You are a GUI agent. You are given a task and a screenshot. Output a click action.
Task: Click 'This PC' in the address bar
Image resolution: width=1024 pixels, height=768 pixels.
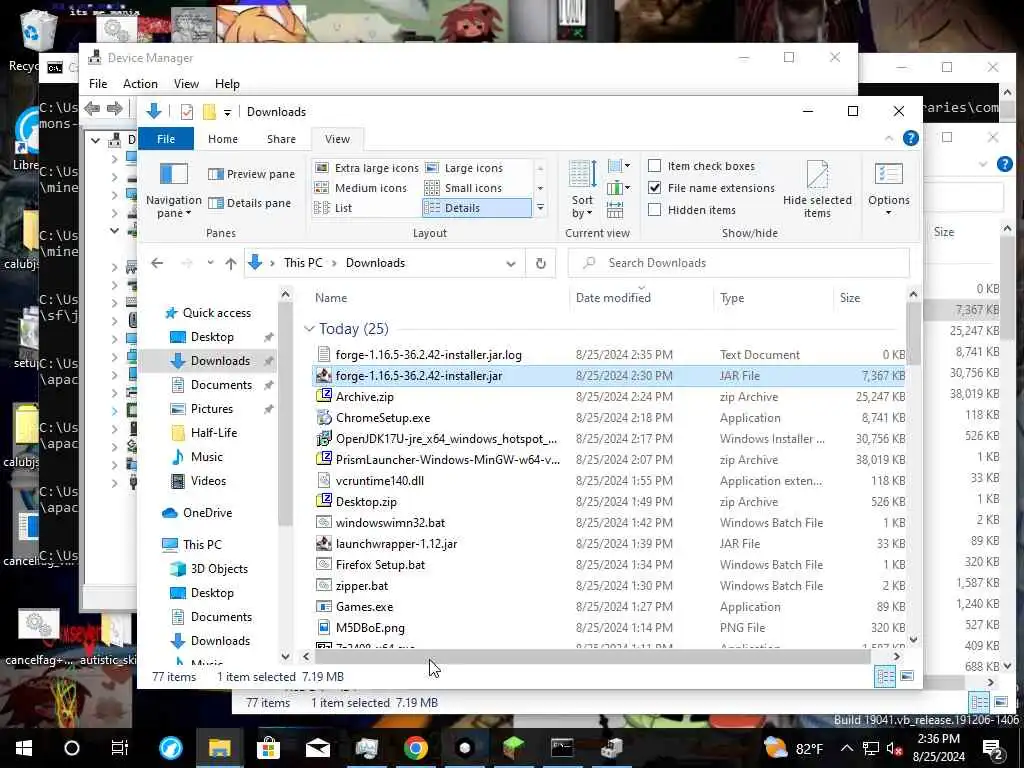point(303,263)
